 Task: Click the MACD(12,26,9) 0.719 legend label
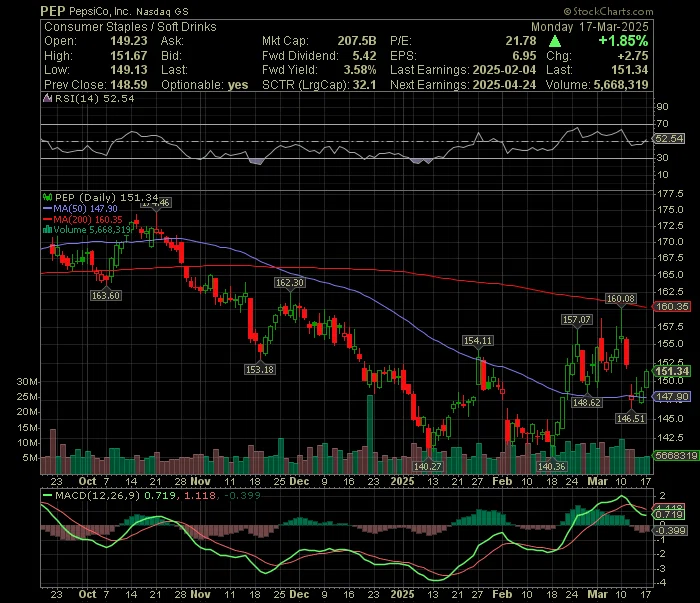click(x=115, y=495)
